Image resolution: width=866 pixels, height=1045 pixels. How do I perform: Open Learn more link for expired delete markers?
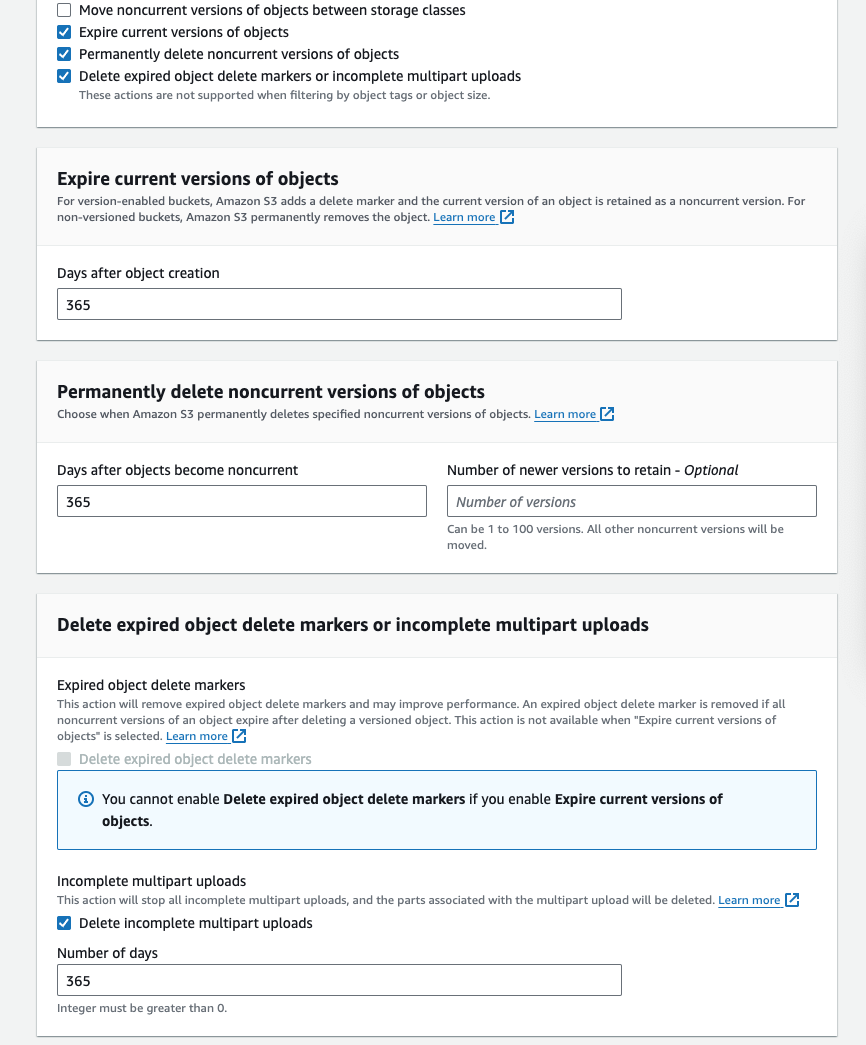(197, 736)
